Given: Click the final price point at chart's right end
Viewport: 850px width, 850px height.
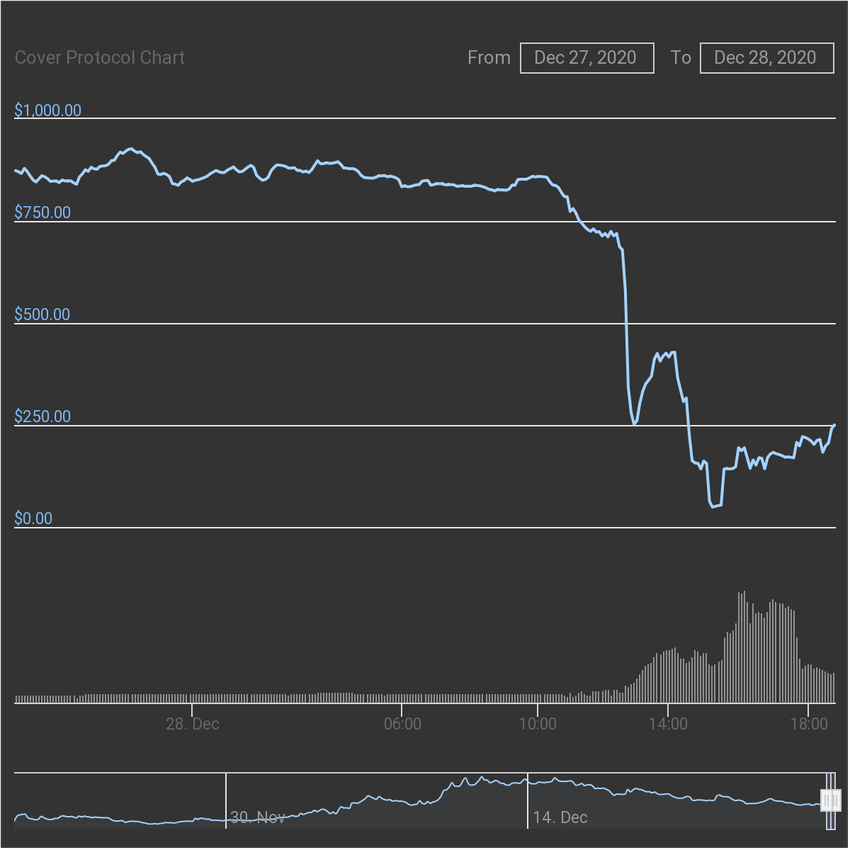Looking at the screenshot, I should (x=834, y=426).
